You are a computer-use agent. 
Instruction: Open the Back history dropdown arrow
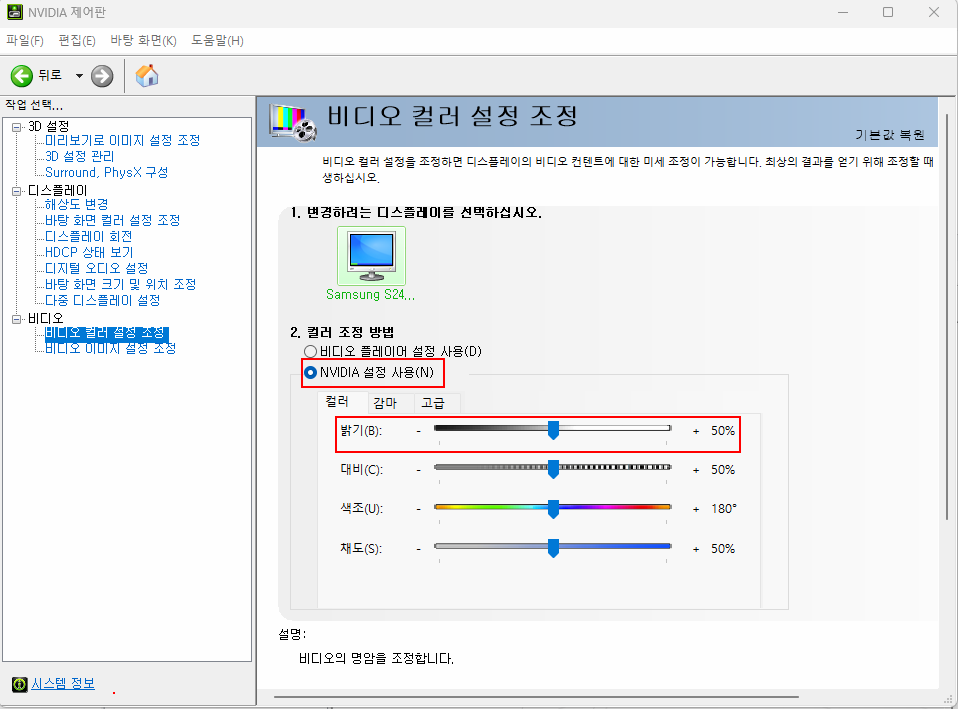click(x=79, y=76)
